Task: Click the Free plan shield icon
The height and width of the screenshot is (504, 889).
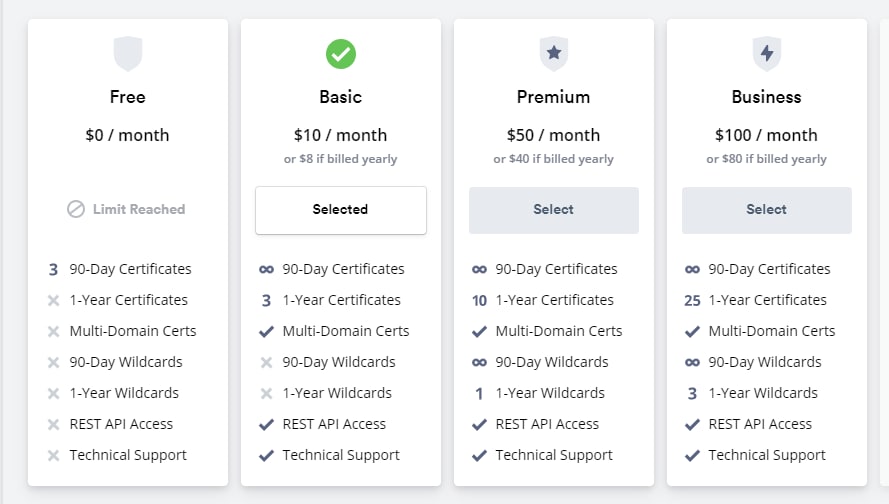Action: click(x=128, y=54)
